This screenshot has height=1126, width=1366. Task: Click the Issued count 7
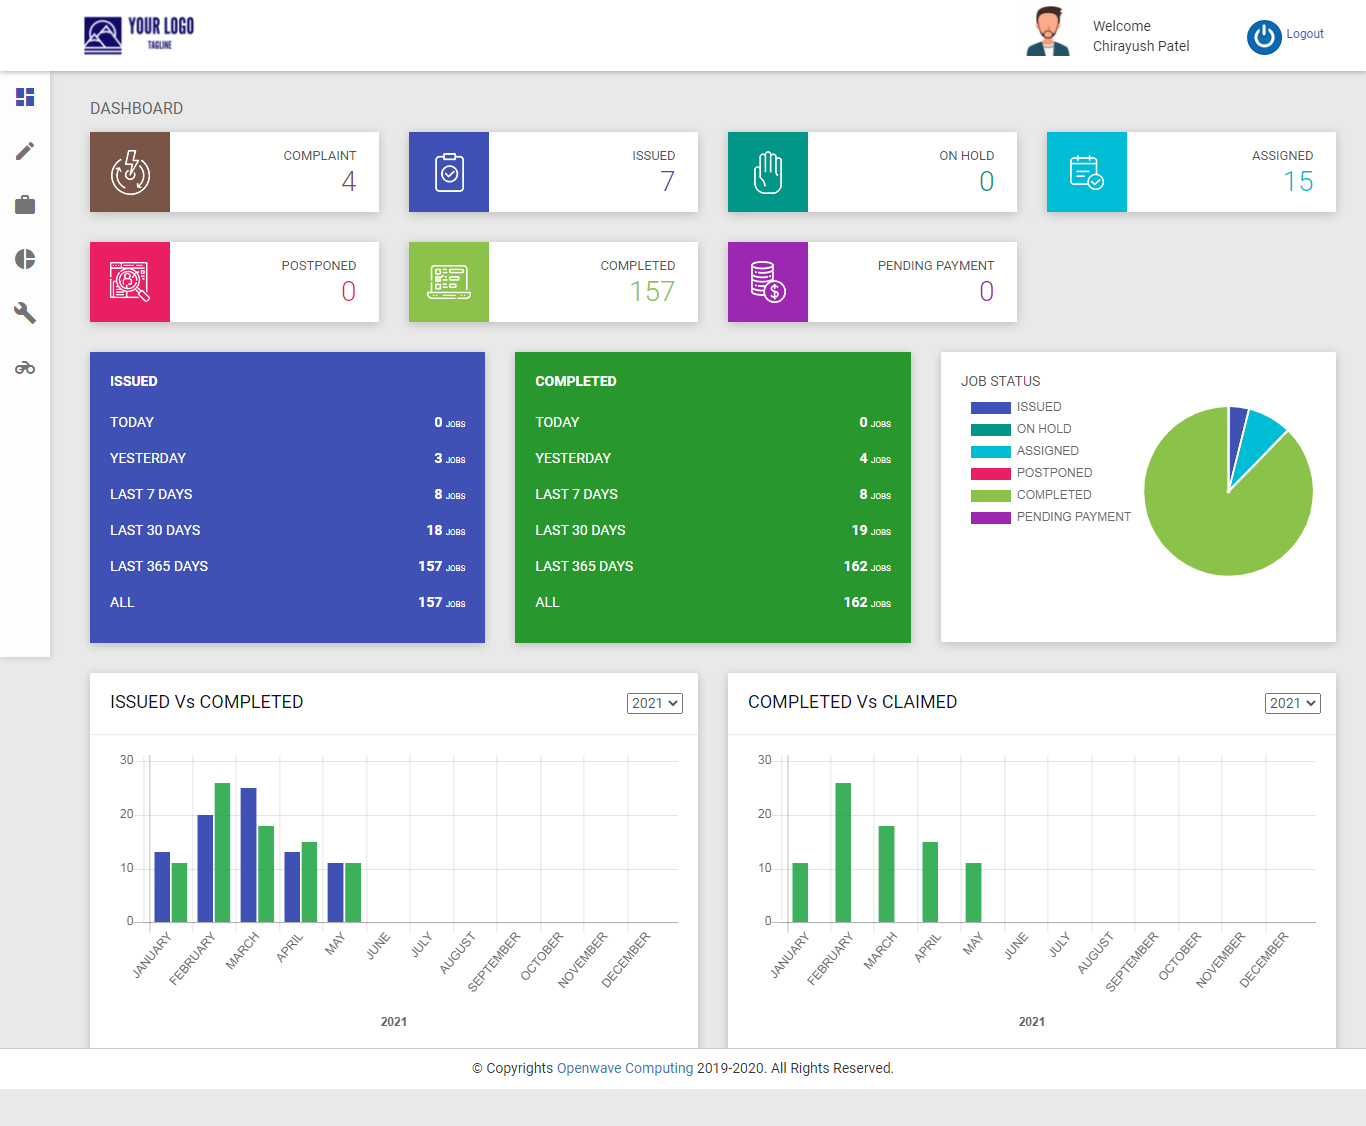pyautogui.click(x=668, y=181)
